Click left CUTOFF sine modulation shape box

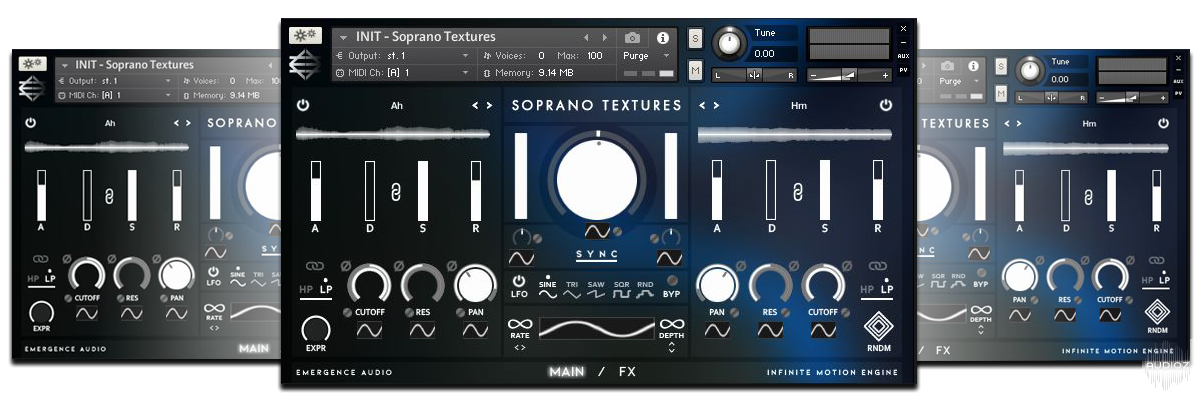pos(369,330)
